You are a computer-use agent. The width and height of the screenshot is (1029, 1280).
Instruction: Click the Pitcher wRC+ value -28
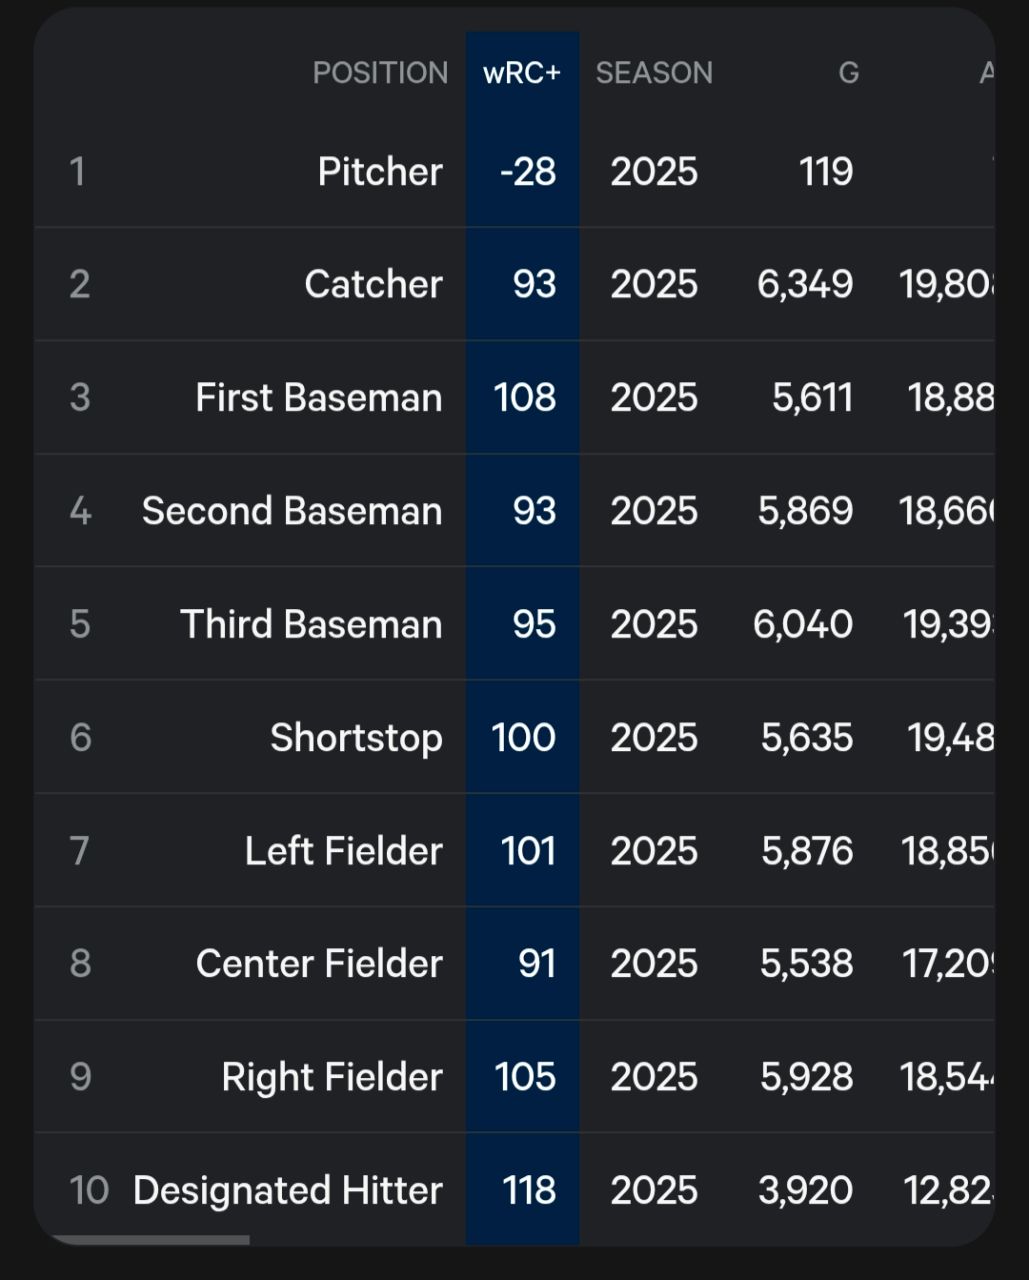point(527,172)
